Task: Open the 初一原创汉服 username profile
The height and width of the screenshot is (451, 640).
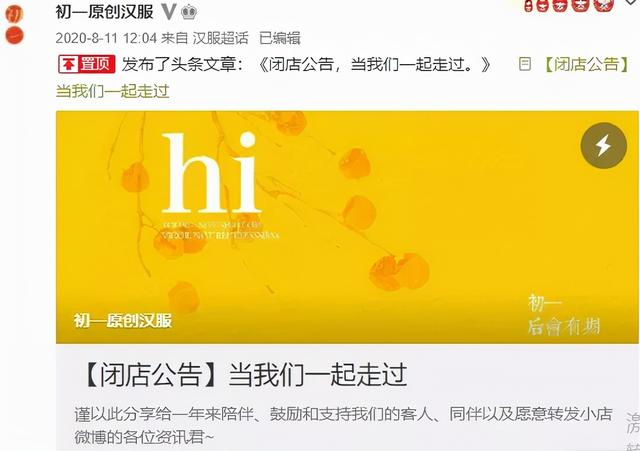Action: click(104, 12)
